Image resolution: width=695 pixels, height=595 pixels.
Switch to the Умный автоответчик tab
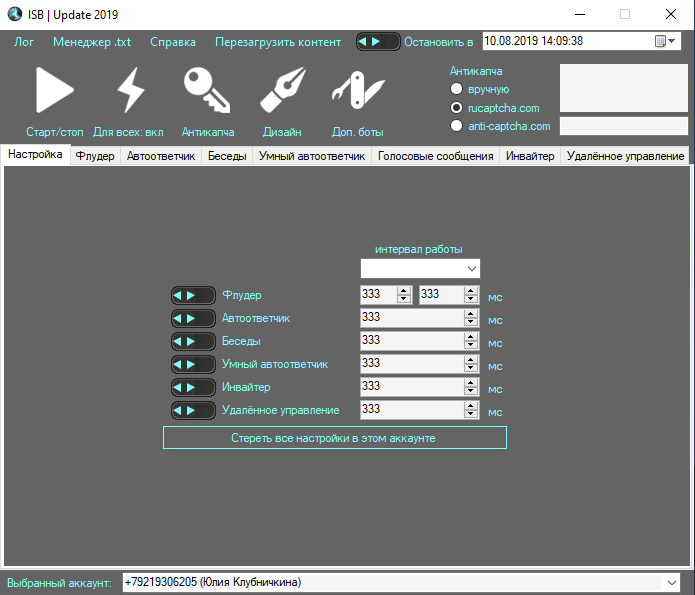pyautogui.click(x=312, y=156)
